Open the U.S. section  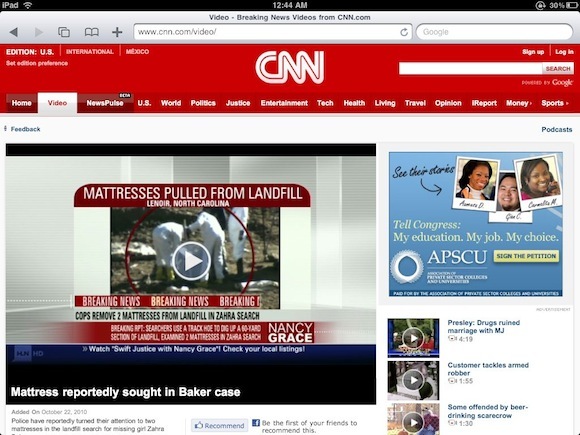144,103
